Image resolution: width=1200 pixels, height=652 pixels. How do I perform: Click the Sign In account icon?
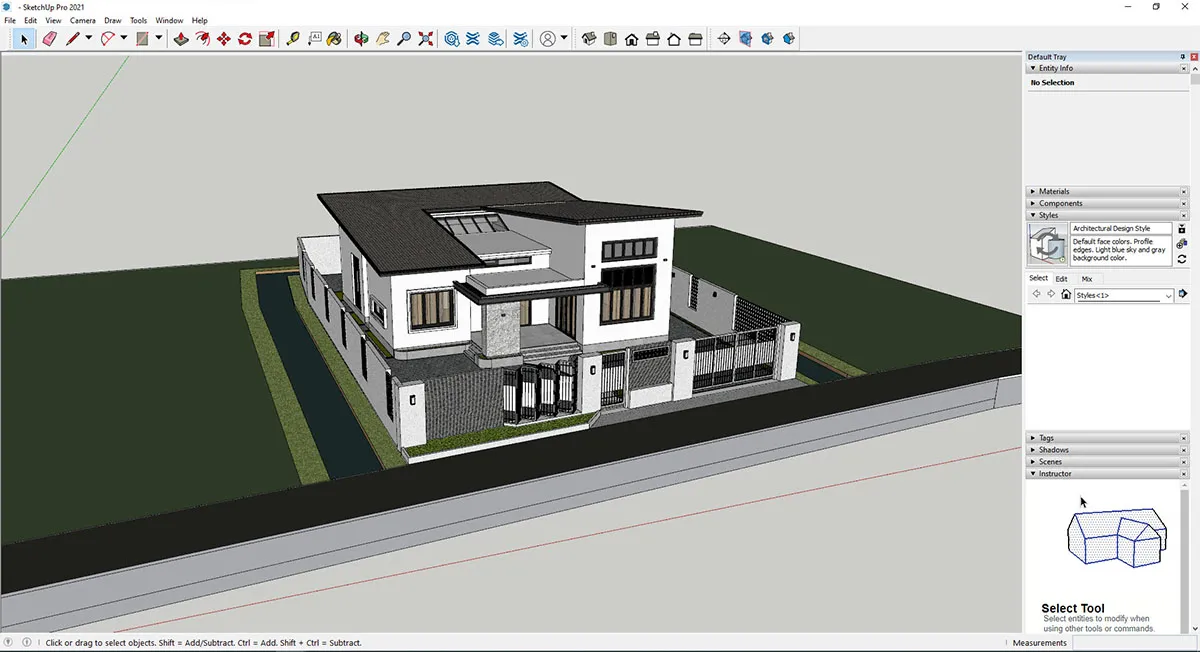548,38
